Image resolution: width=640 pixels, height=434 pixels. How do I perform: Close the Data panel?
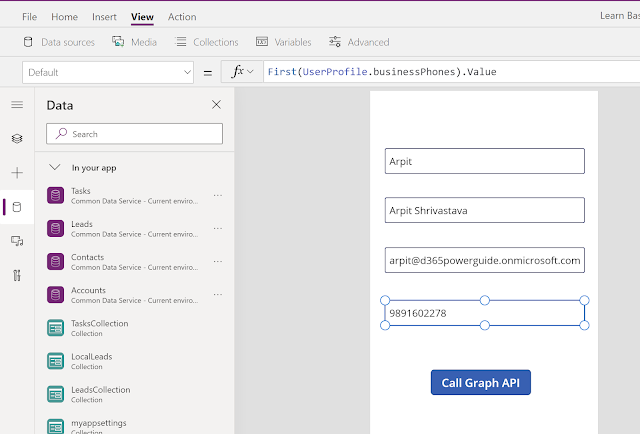[x=216, y=105]
